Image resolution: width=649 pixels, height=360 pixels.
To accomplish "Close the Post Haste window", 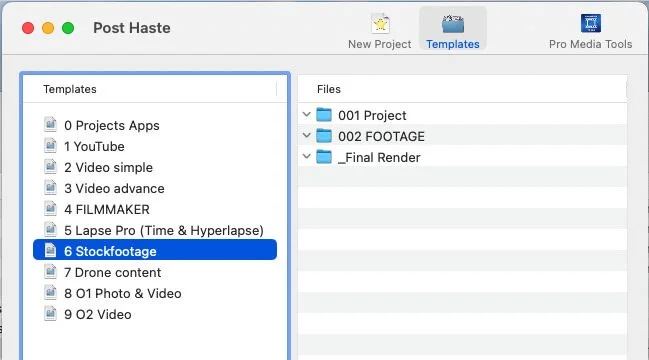I will pos(28,28).
